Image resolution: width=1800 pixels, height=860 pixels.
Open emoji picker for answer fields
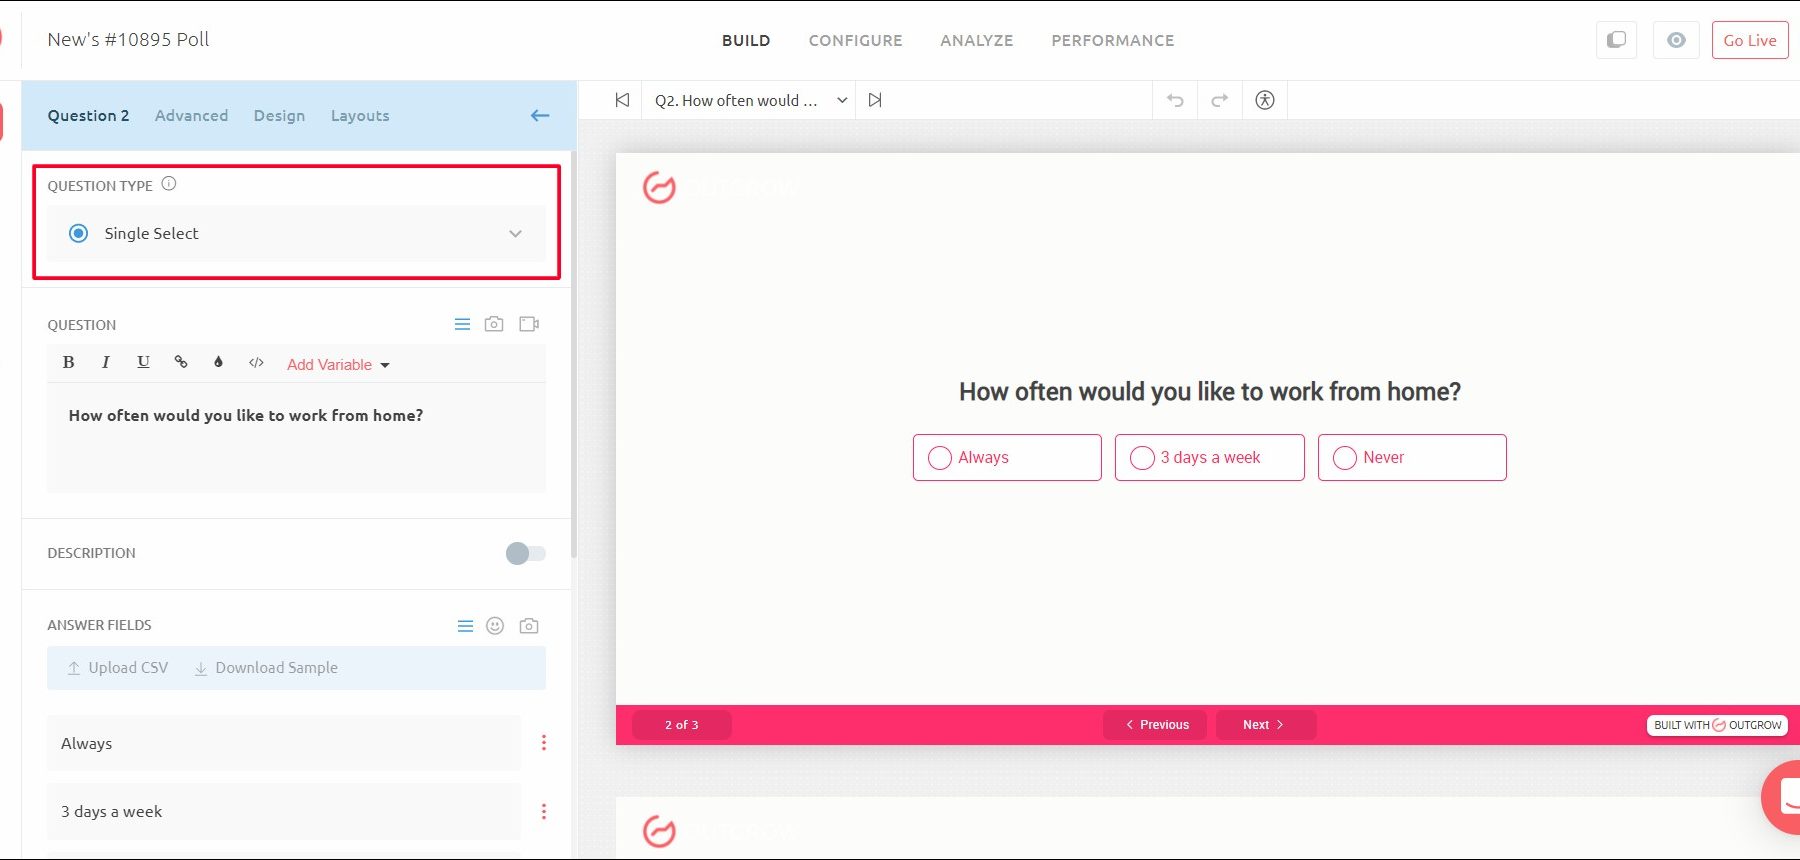pos(495,626)
